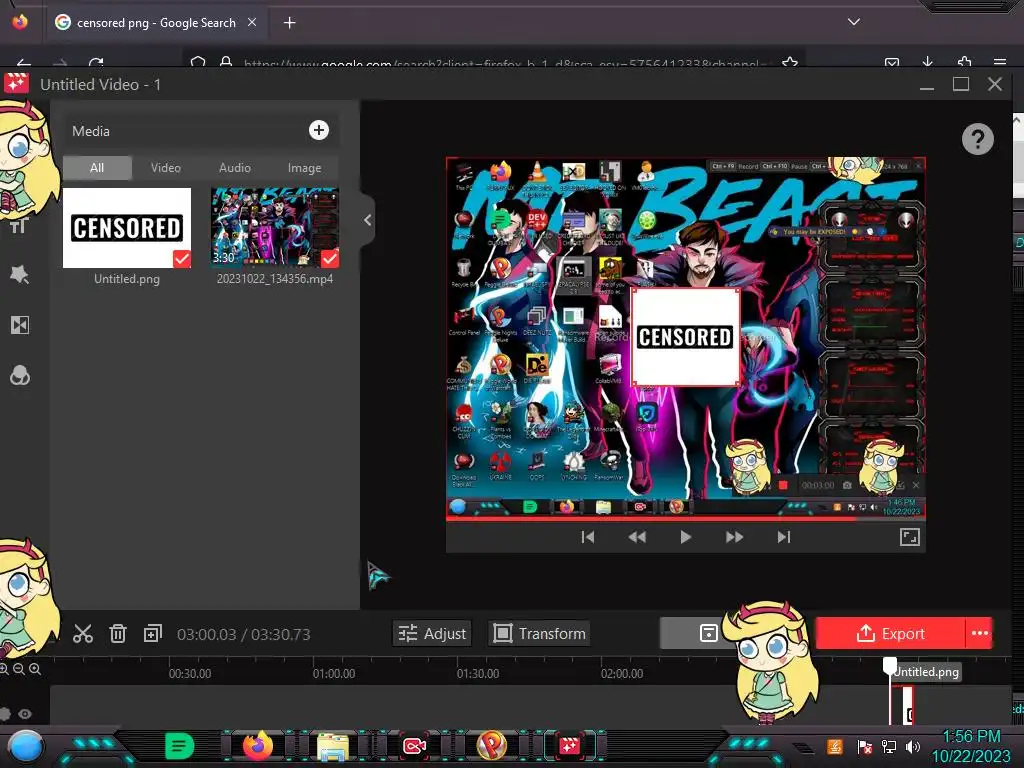
Task: Rewind the preview
Action: click(637, 537)
